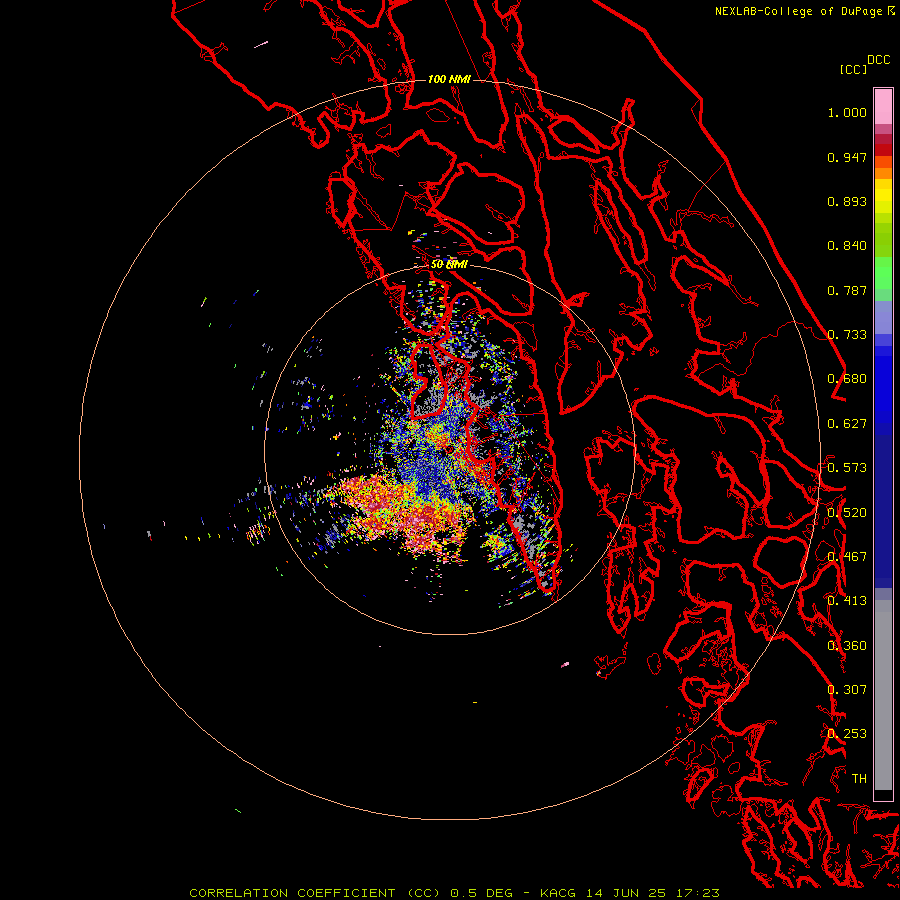This screenshot has width=900, height=900.
Task: Click the 0.520 colorbar value label
Action: pos(847,513)
